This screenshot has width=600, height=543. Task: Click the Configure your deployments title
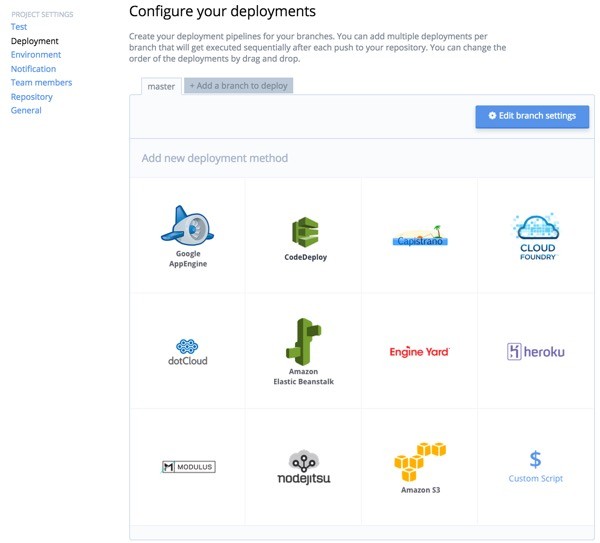[222, 11]
